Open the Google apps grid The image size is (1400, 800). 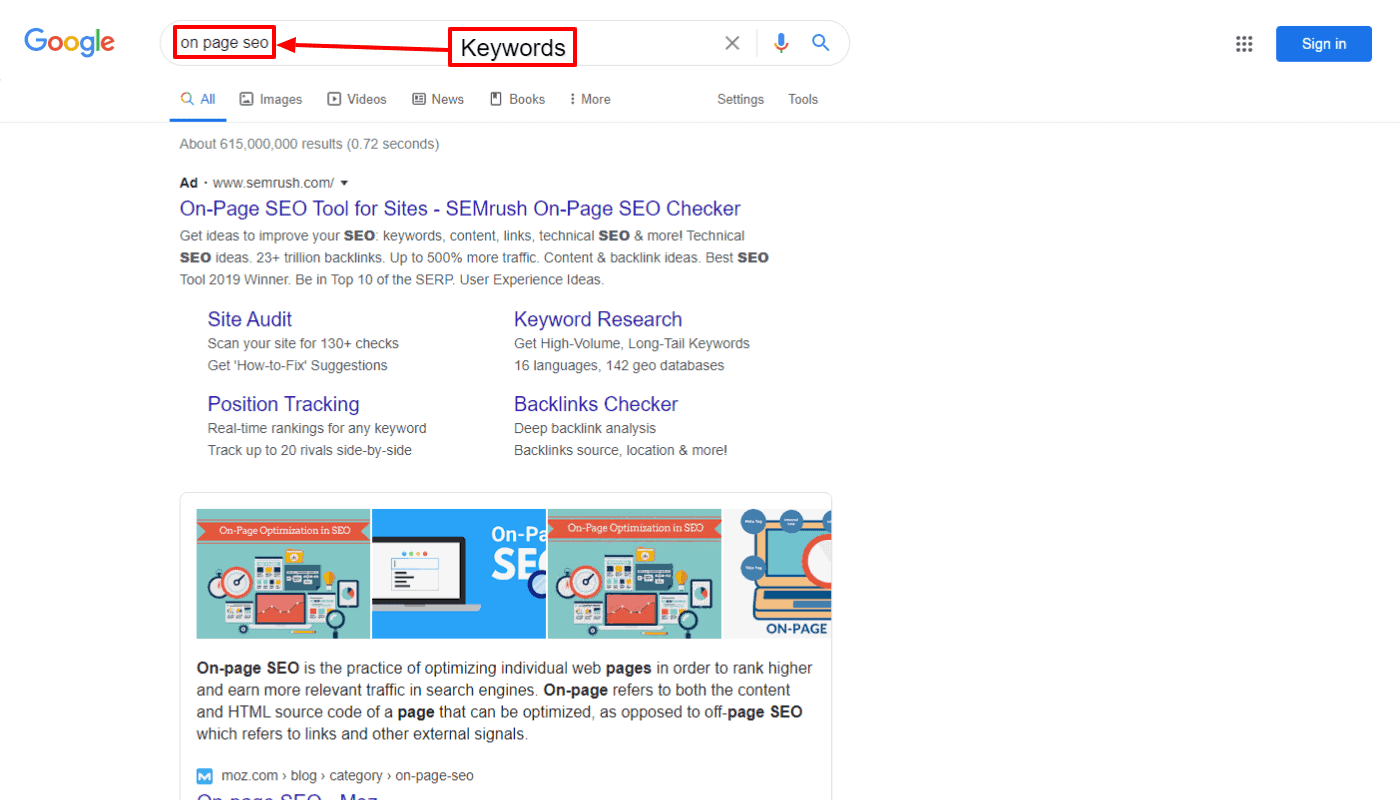[x=1244, y=44]
